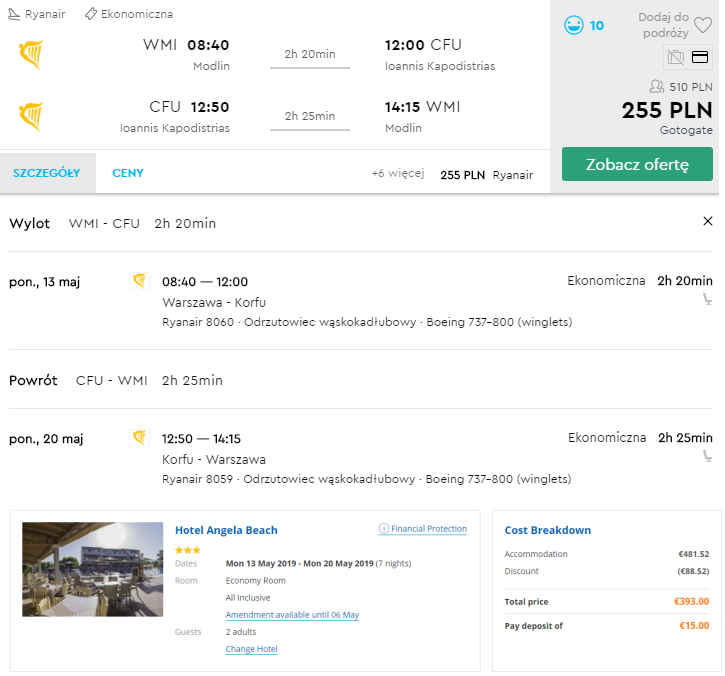Viewport: 725px width, 676px height.
Task: Click the accommodation cost €481.52
Action: click(x=694, y=554)
